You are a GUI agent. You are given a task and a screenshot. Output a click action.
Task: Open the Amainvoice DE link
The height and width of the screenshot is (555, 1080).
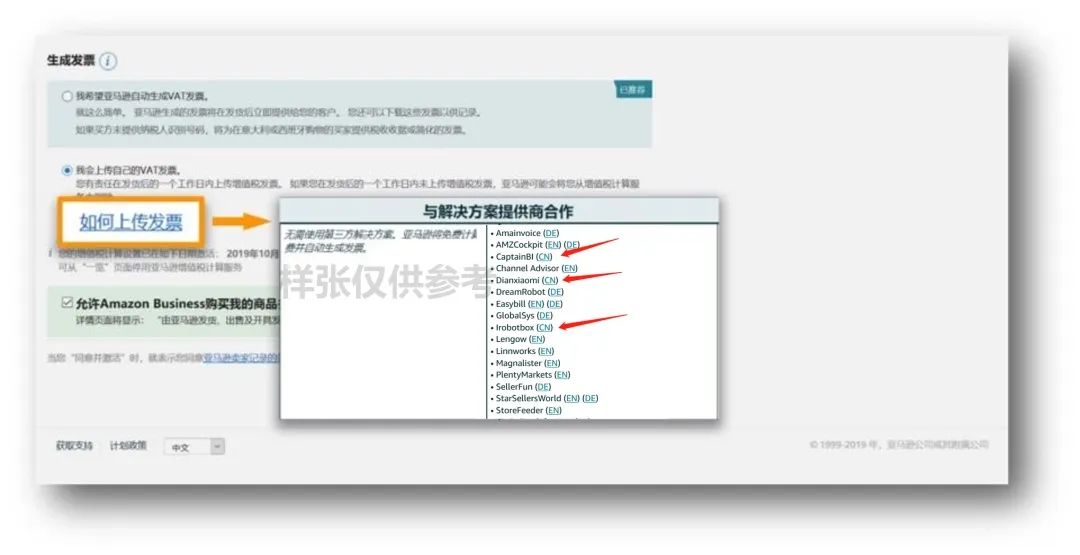coord(551,233)
